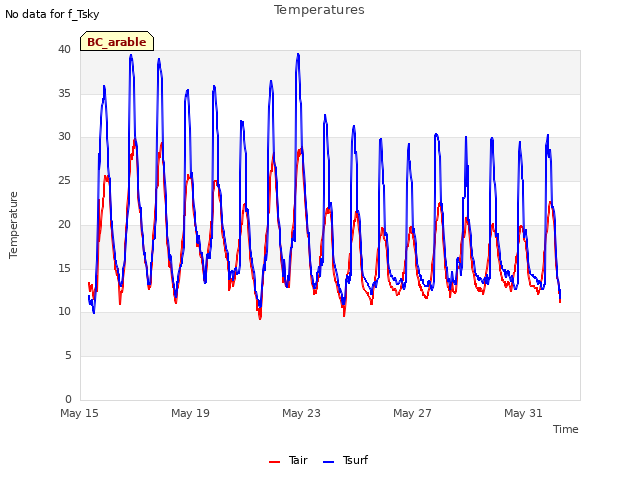640x480 pixels.
Task: Select the BC_arable annotation label
Action: [117, 41]
